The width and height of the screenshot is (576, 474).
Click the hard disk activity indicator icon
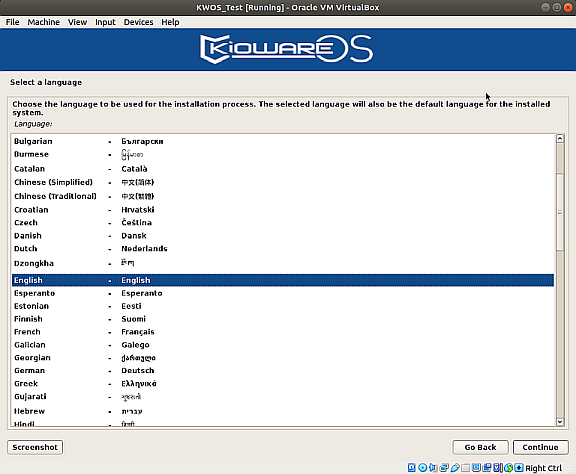411,467
